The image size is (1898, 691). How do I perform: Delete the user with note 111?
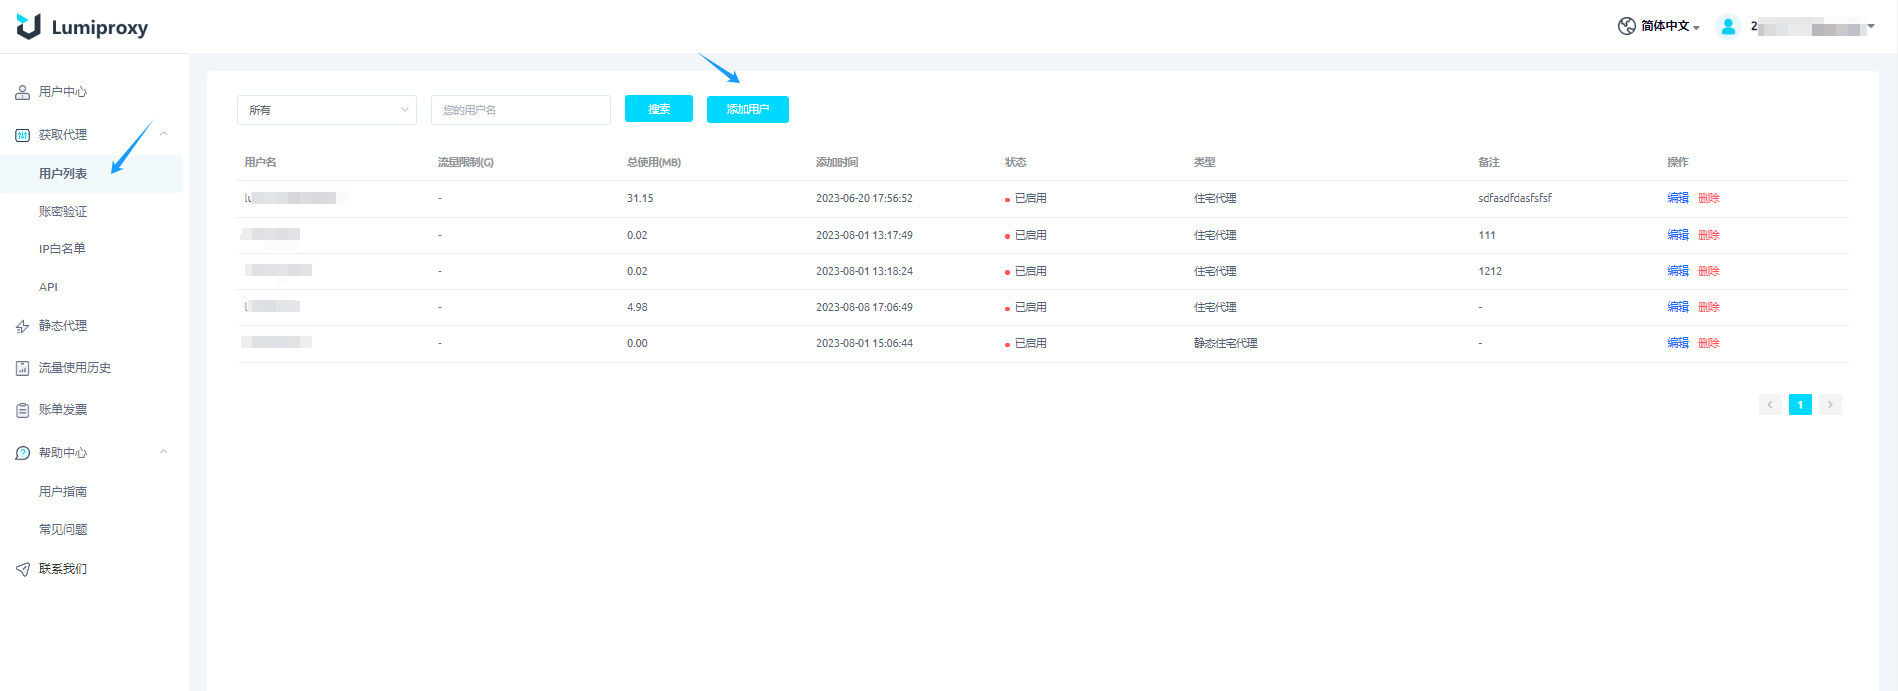point(1709,235)
